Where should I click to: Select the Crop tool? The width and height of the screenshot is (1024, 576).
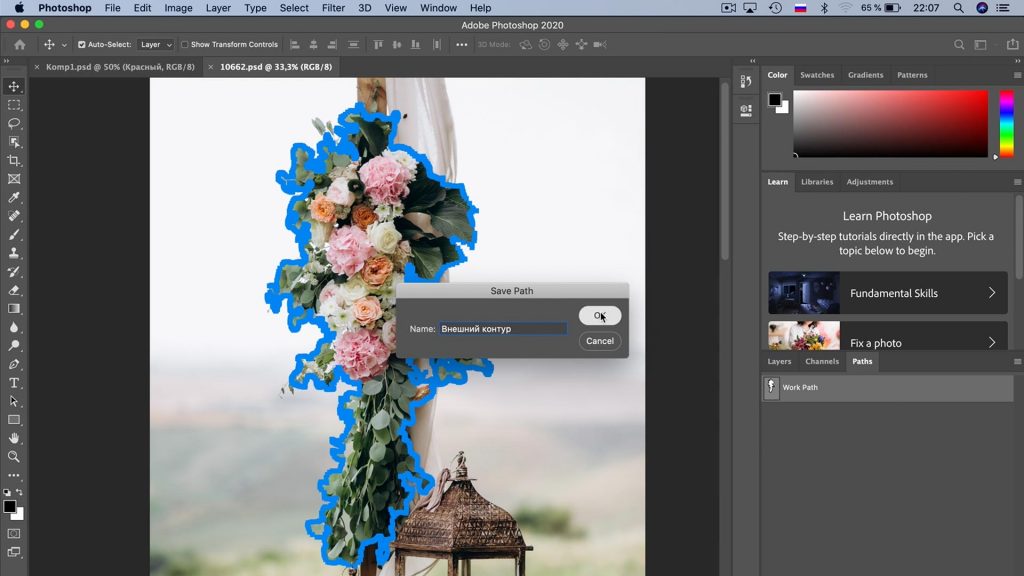click(x=14, y=160)
